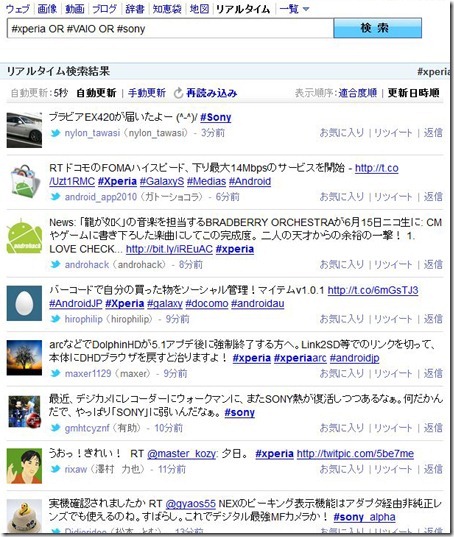The width and height of the screenshot is (454, 537).
Task: Open androhack green robot avatar
Action: 24,236
